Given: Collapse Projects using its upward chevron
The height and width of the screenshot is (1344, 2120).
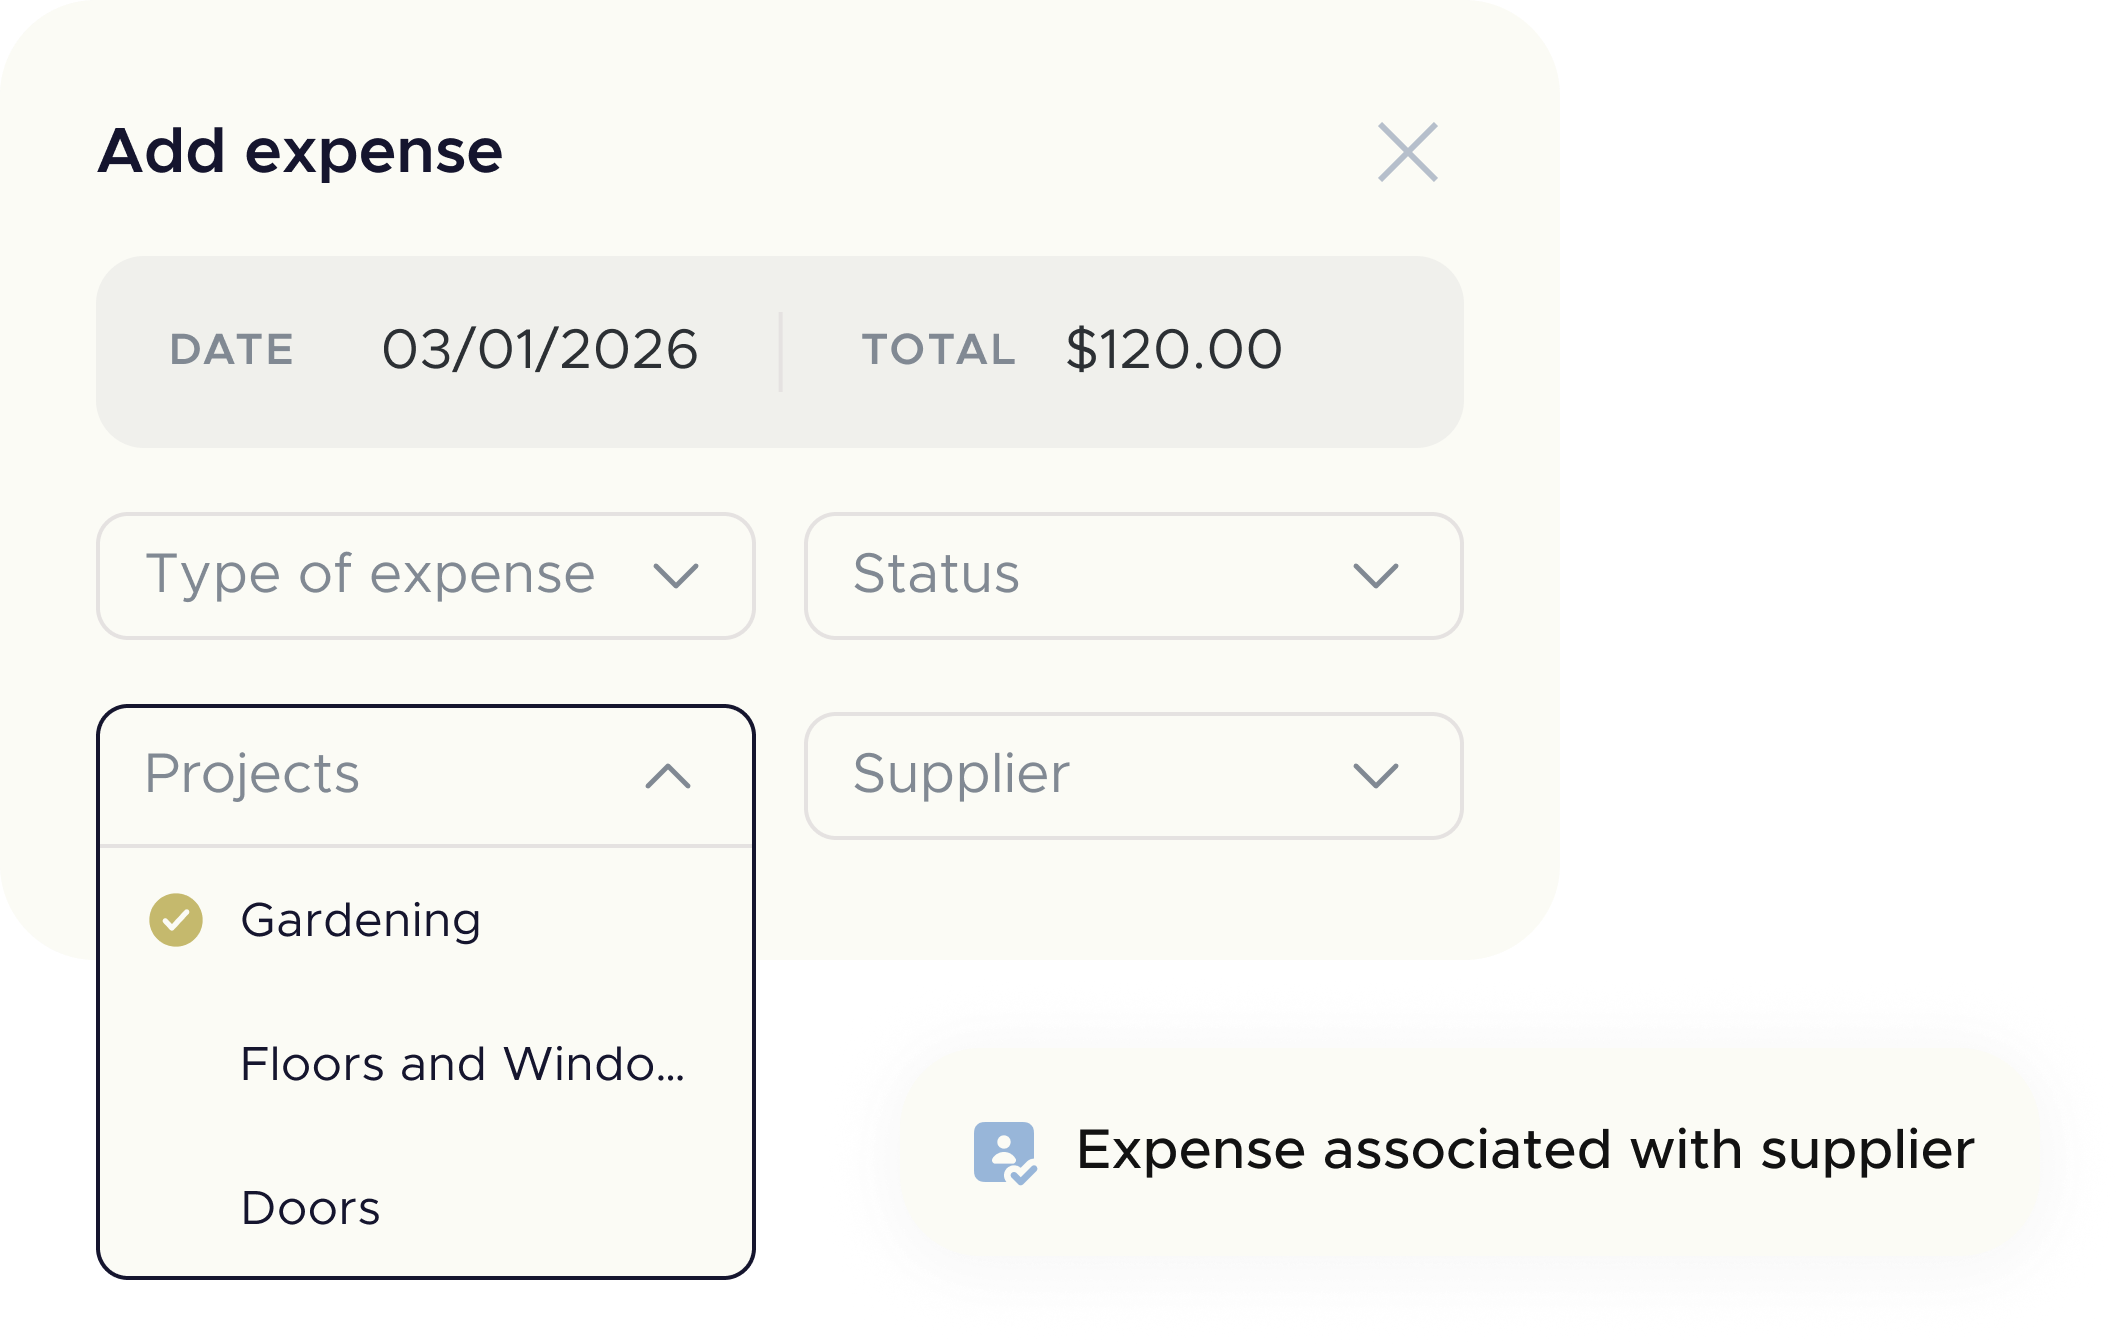Looking at the screenshot, I should tap(668, 775).
